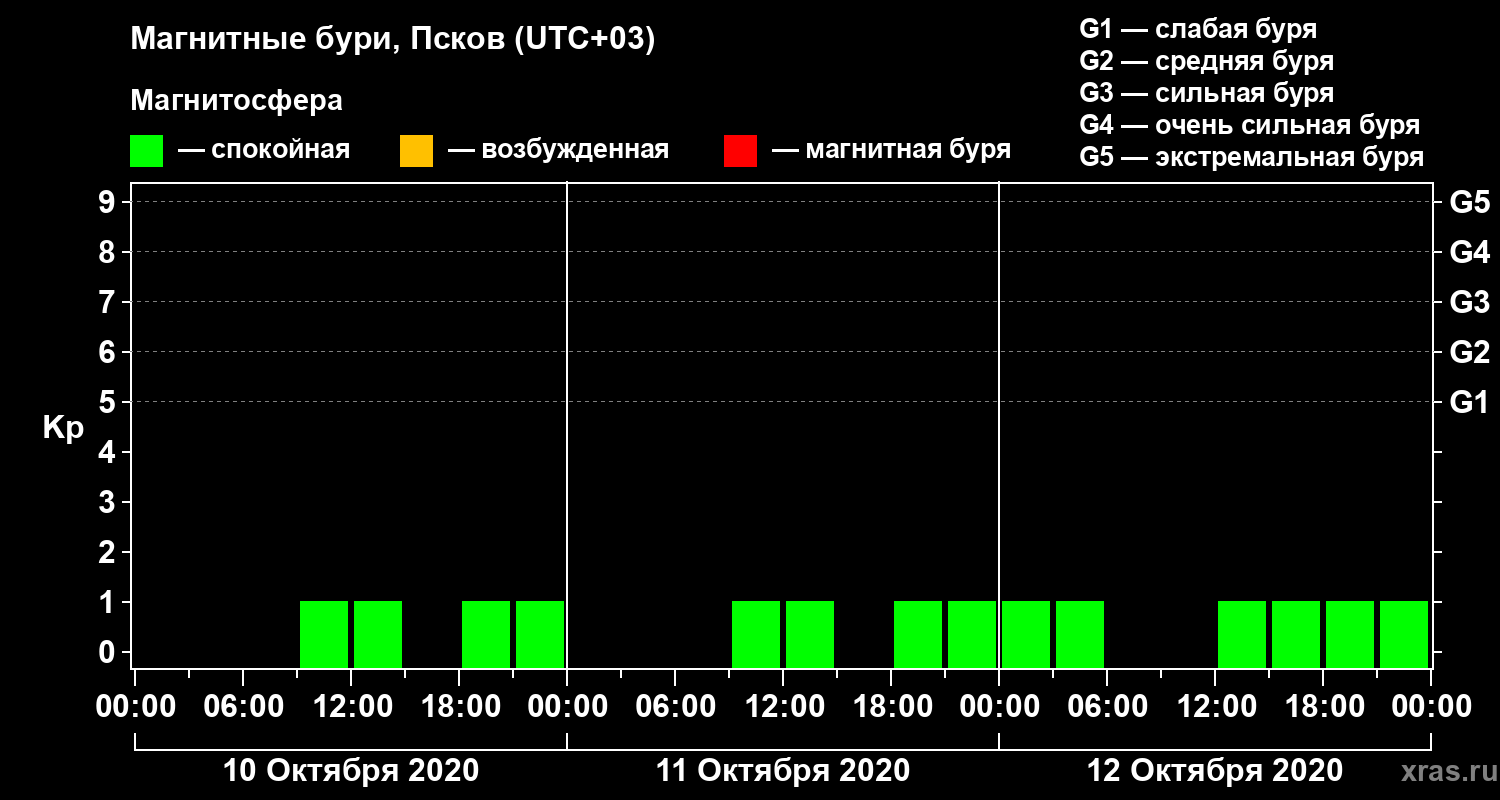Click the 18:00 tick label for 10 October

[x=459, y=706]
